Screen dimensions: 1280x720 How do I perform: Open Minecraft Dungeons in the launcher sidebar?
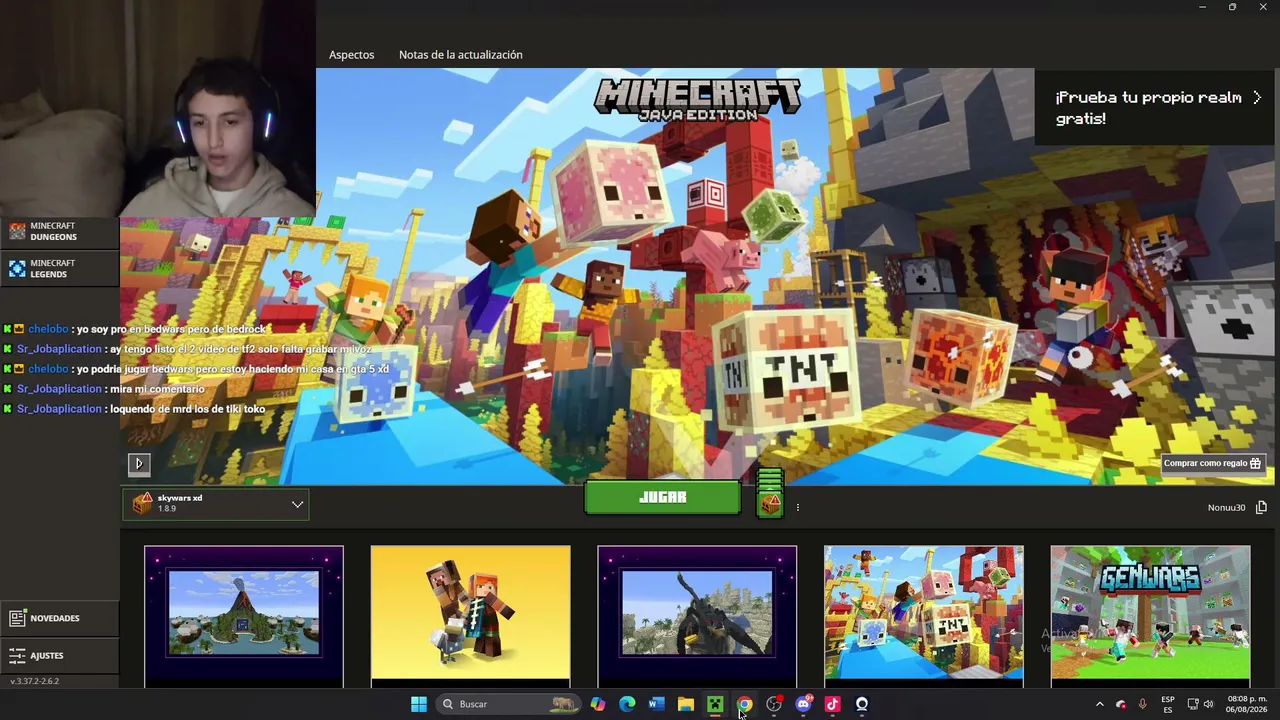(x=59, y=232)
